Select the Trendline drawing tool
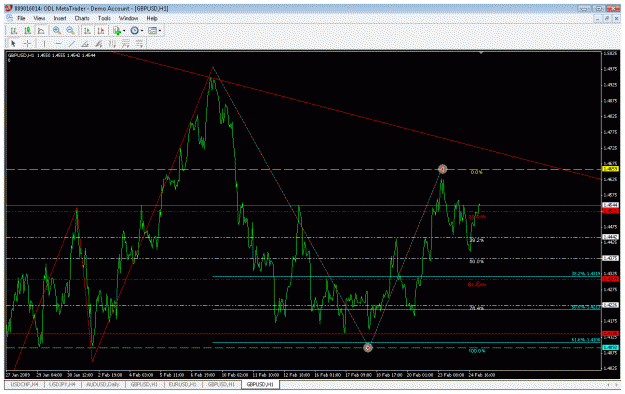Viewport: 625px width, 394px height. click(x=72, y=43)
